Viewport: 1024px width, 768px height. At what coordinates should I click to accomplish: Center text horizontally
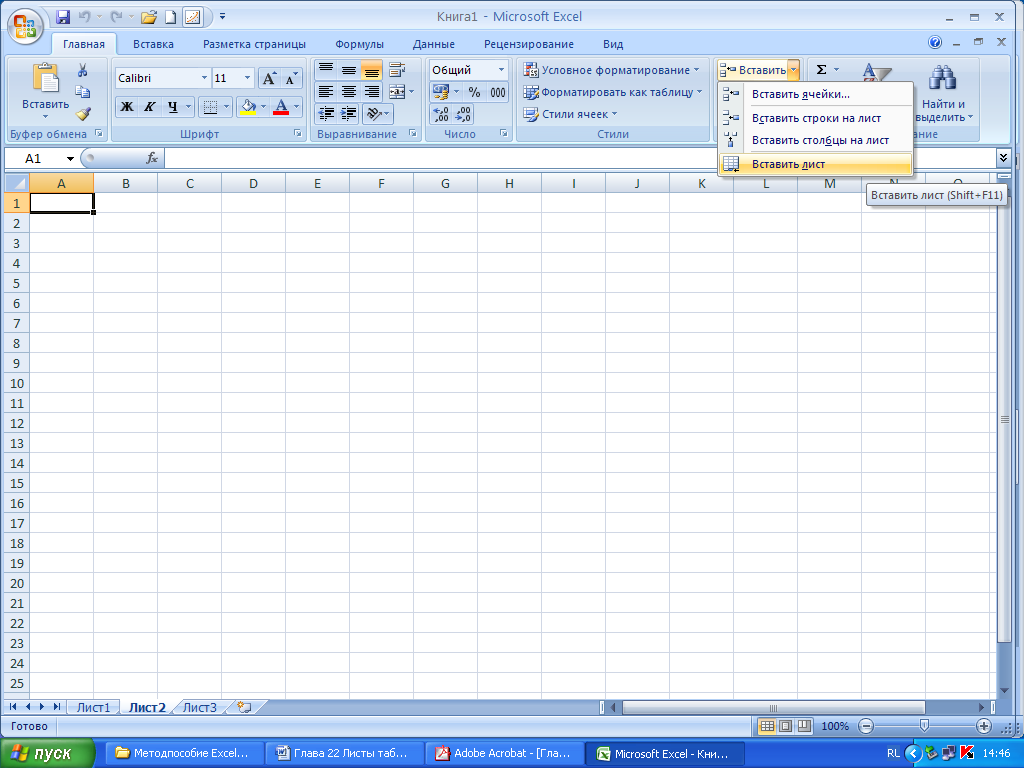pos(349,91)
